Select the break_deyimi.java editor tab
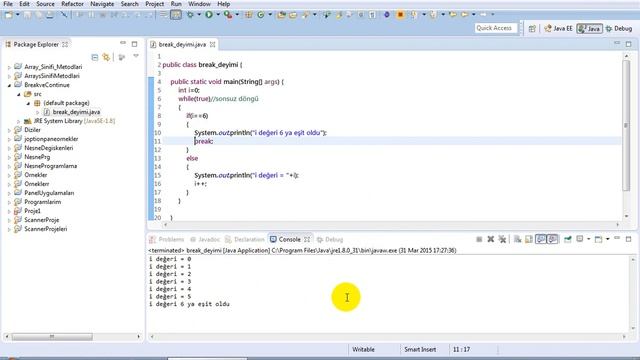 click(182, 44)
